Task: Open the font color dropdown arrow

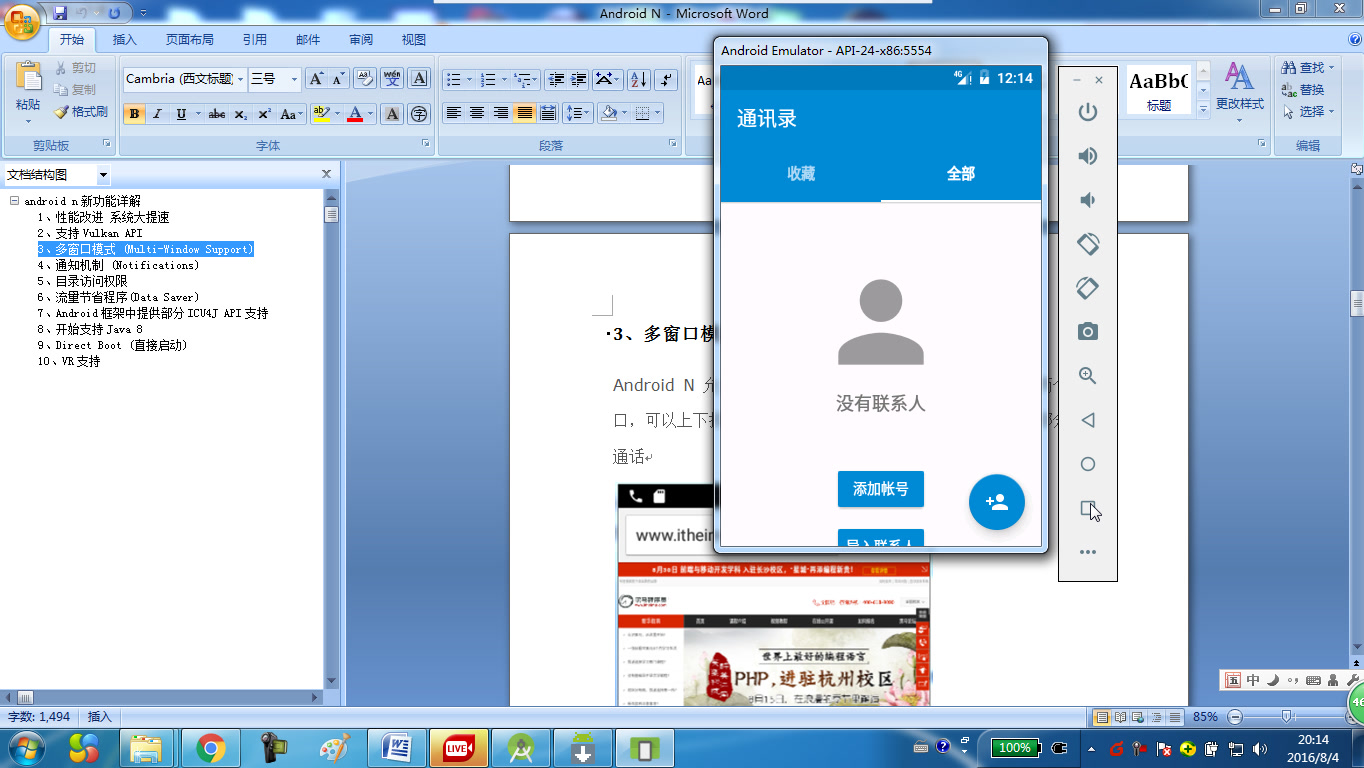Action: (x=371, y=114)
